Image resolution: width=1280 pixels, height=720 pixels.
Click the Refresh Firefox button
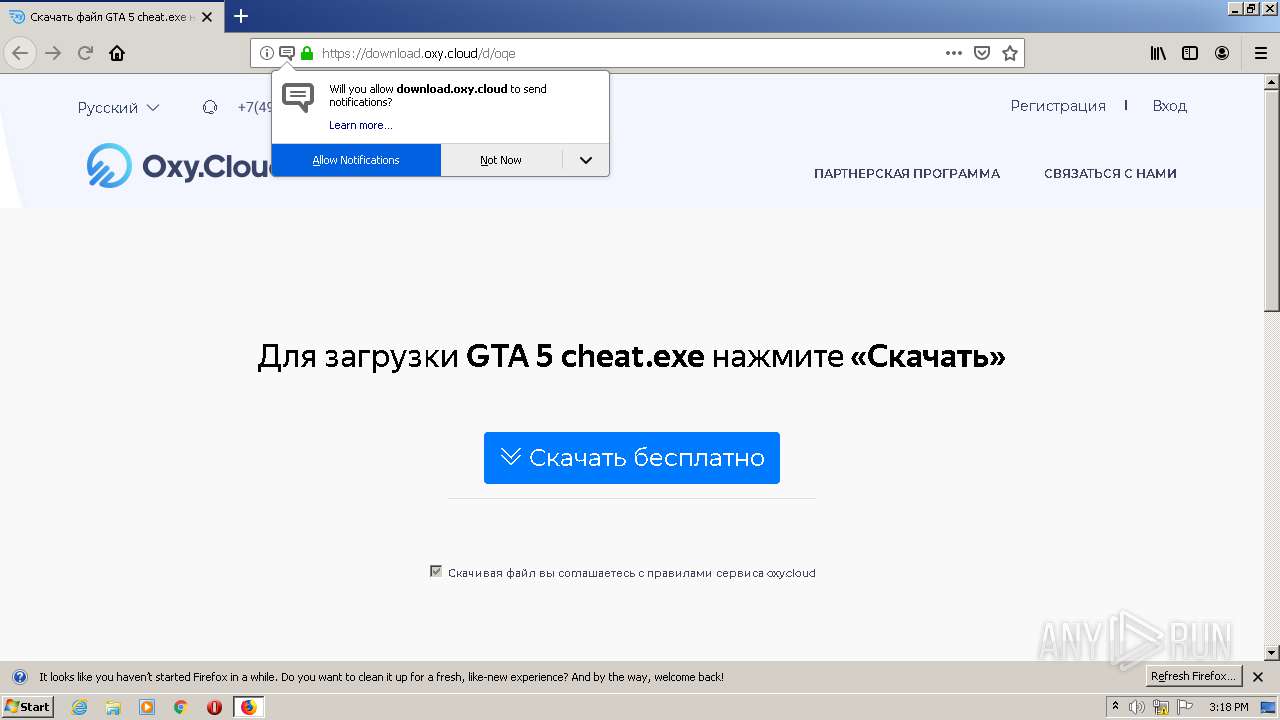click(1193, 676)
